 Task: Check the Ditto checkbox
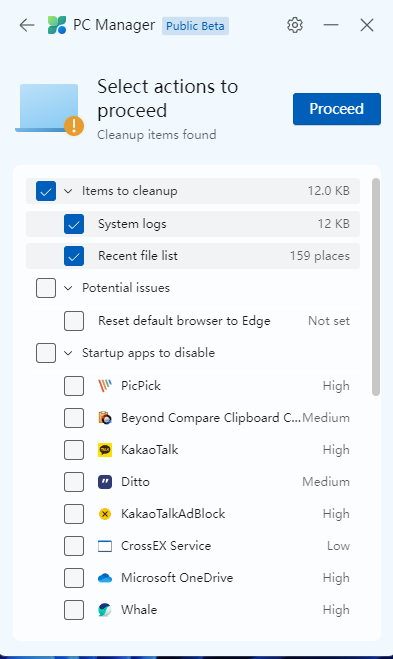(x=74, y=482)
